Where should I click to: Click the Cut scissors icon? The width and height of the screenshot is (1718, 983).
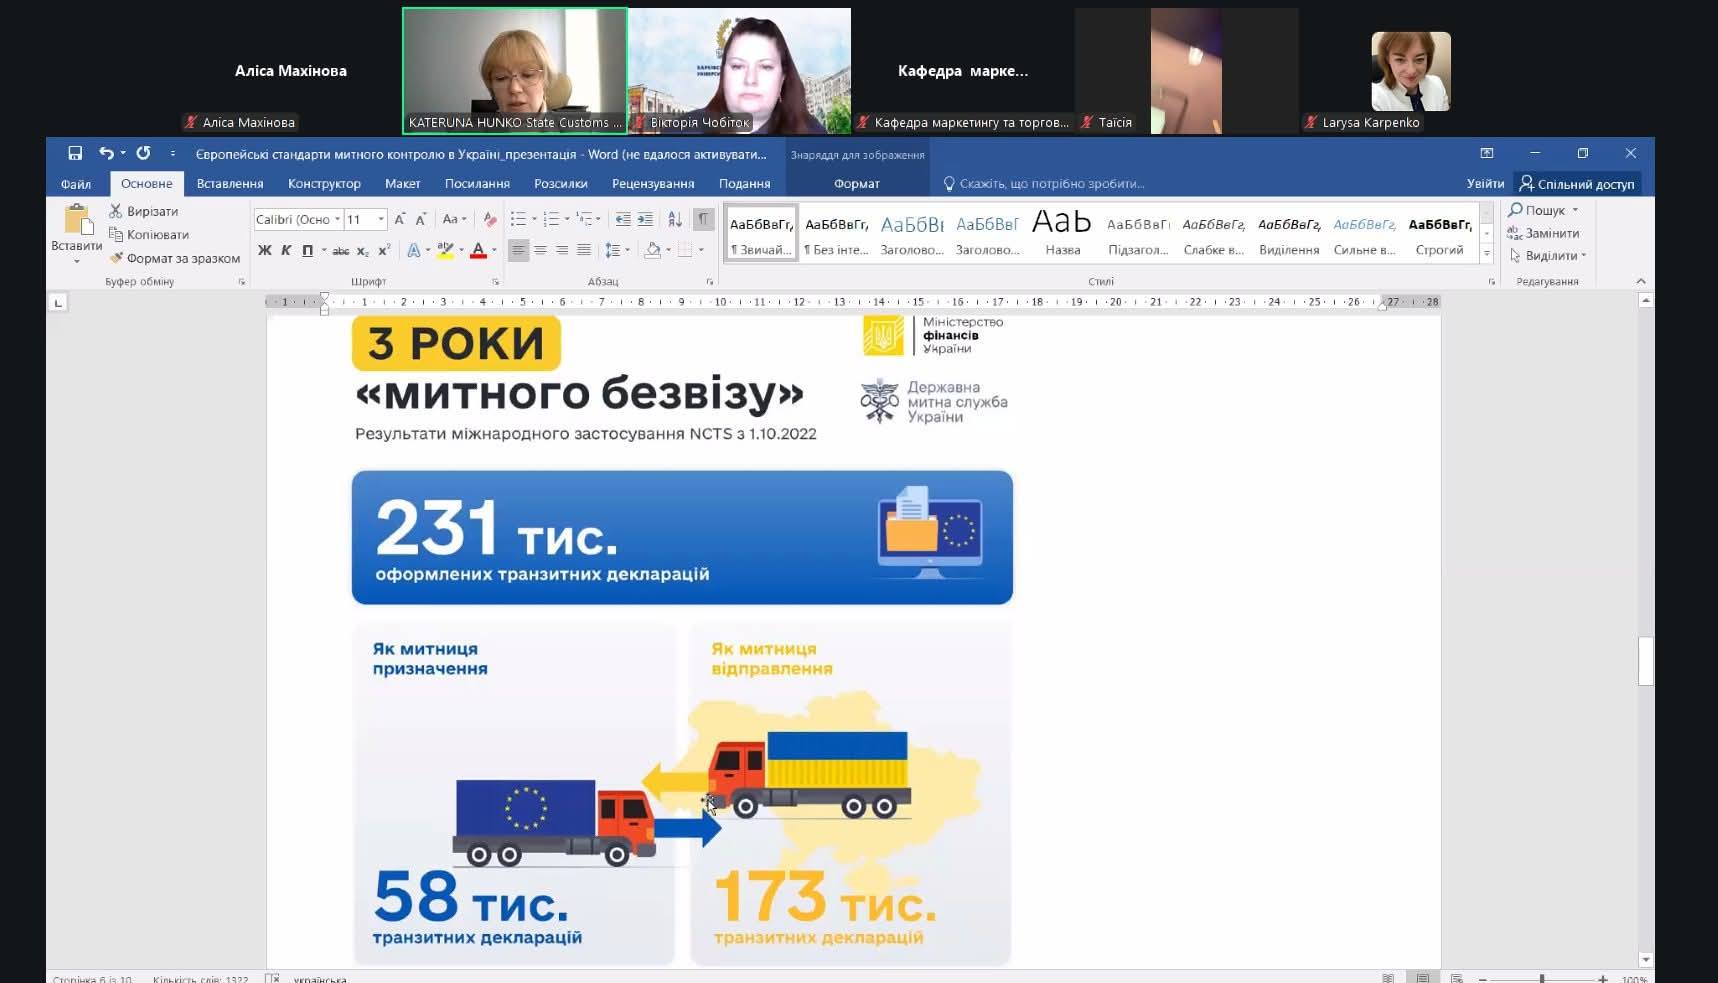(x=116, y=211)
